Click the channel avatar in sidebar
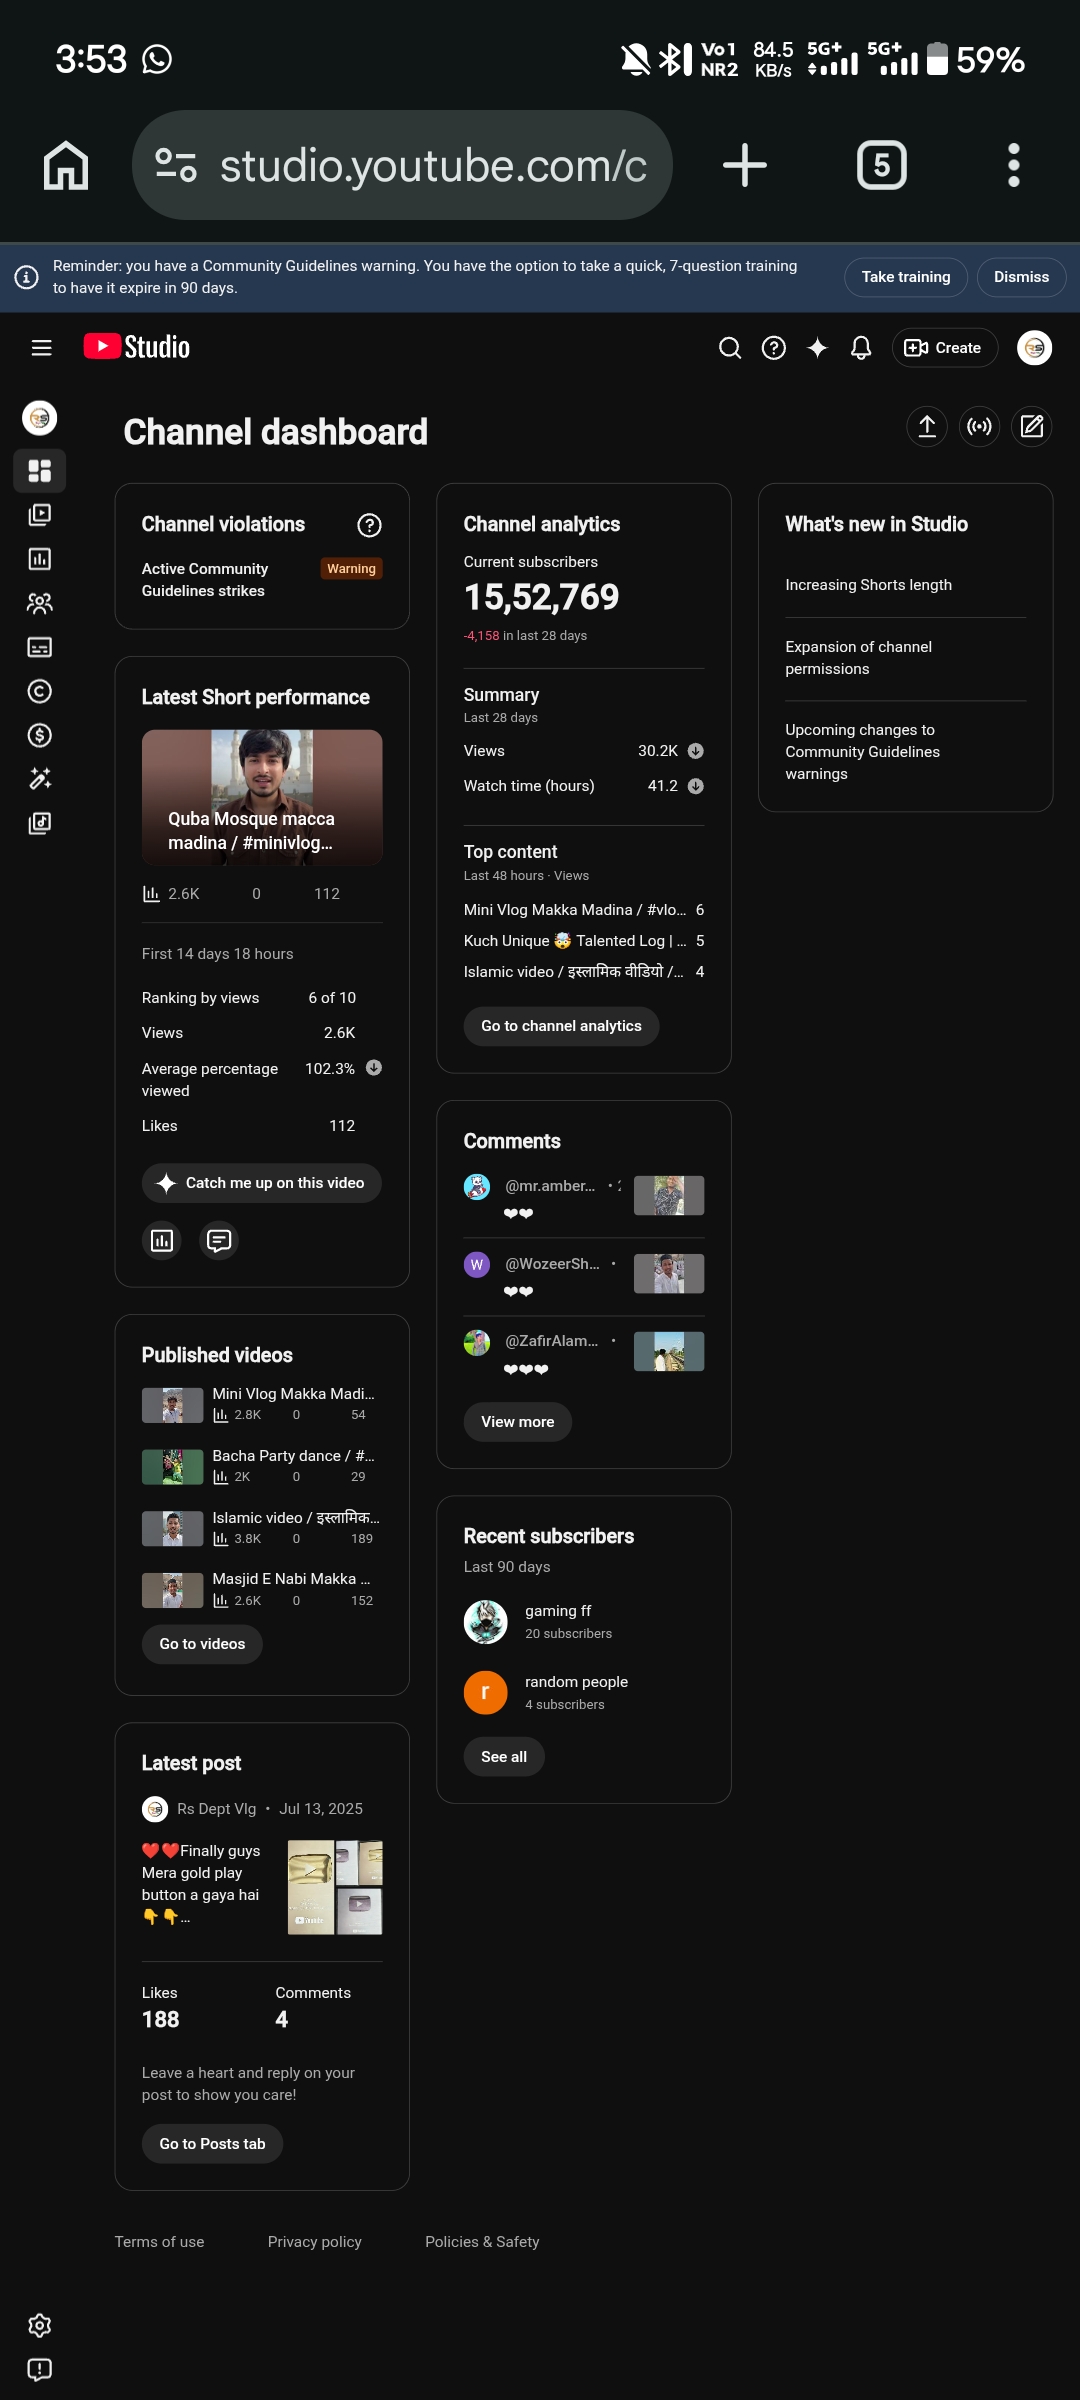The image size is (1080, 2400). (40, 418)
